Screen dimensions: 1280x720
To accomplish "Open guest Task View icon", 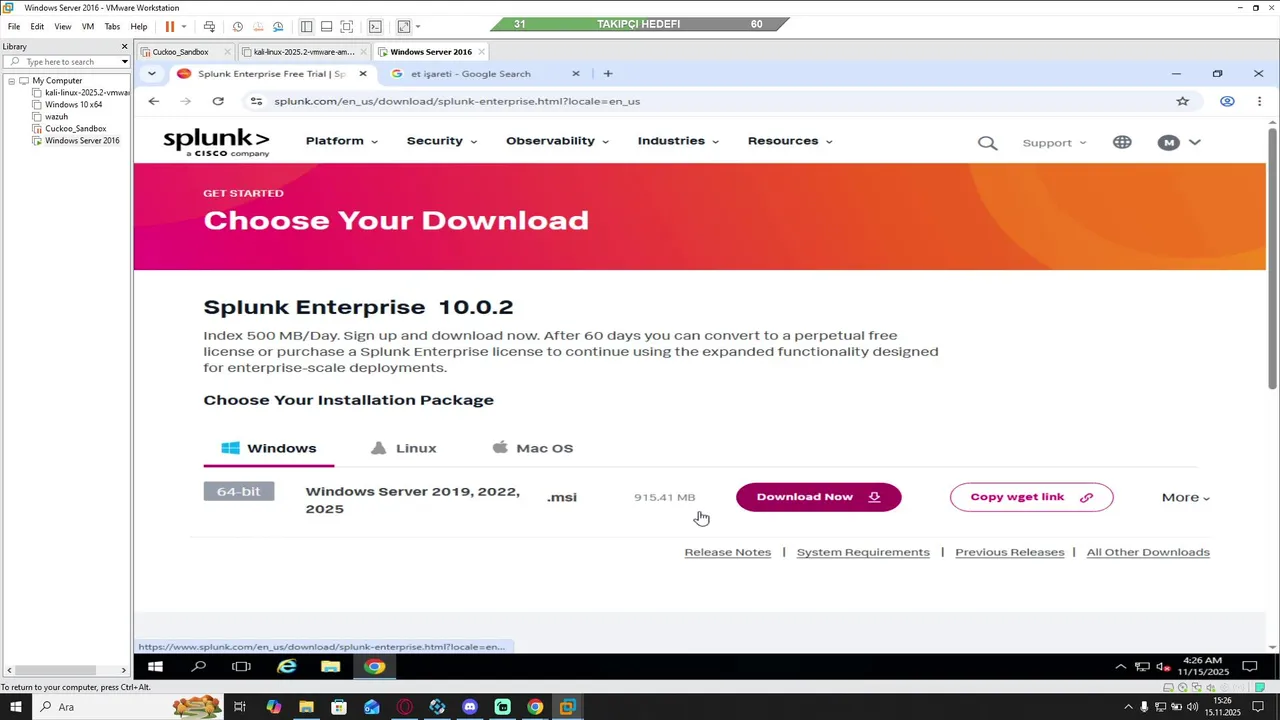I will pos(241,667).
